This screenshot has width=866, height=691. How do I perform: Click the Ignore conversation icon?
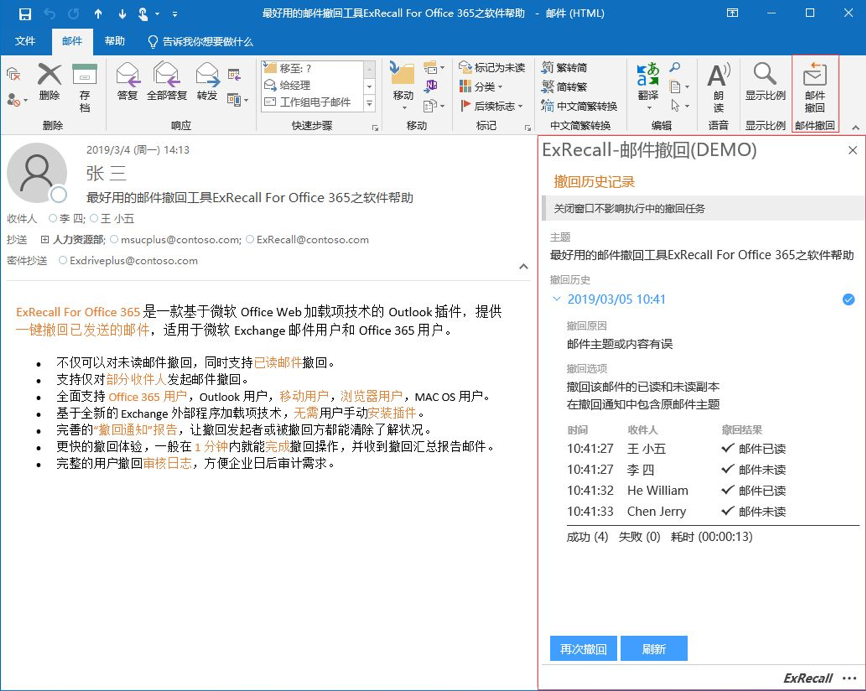pos(14,75)
